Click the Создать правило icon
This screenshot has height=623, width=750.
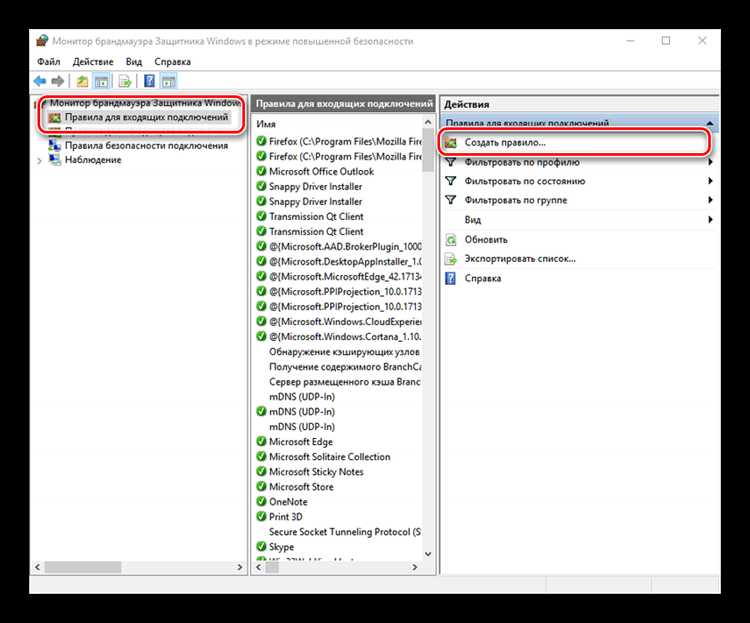[x=451, y=143]
